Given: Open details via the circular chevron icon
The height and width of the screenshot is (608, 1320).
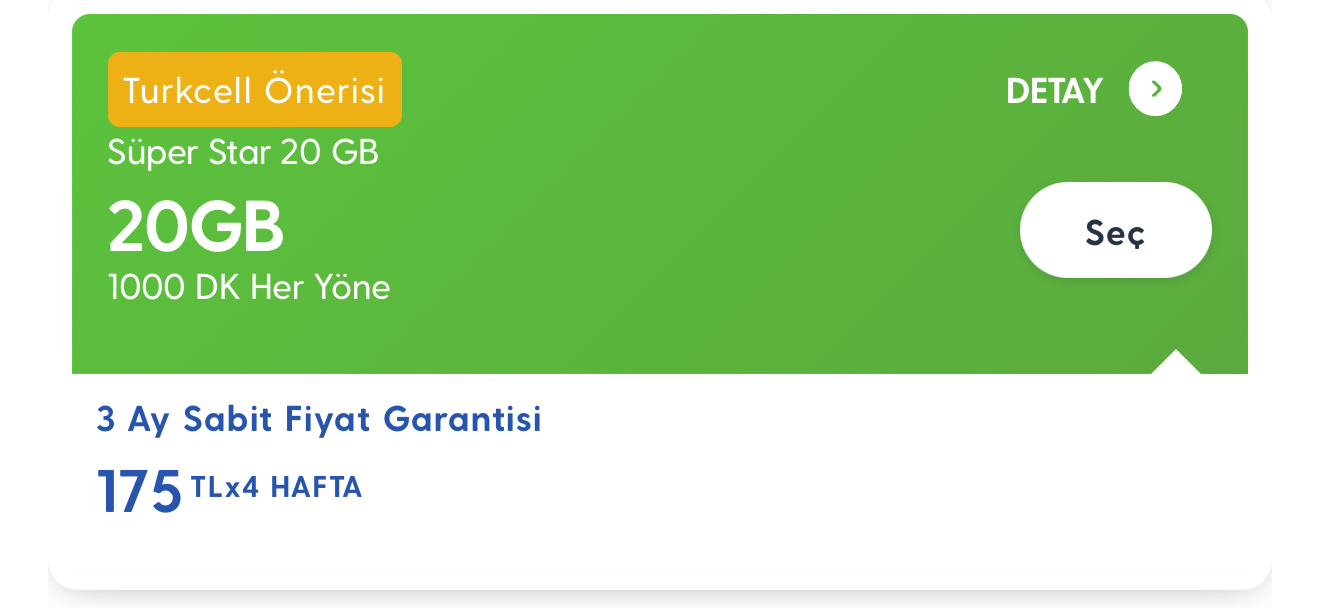Looking at the screenshot, I should (x=1155, y=89).
